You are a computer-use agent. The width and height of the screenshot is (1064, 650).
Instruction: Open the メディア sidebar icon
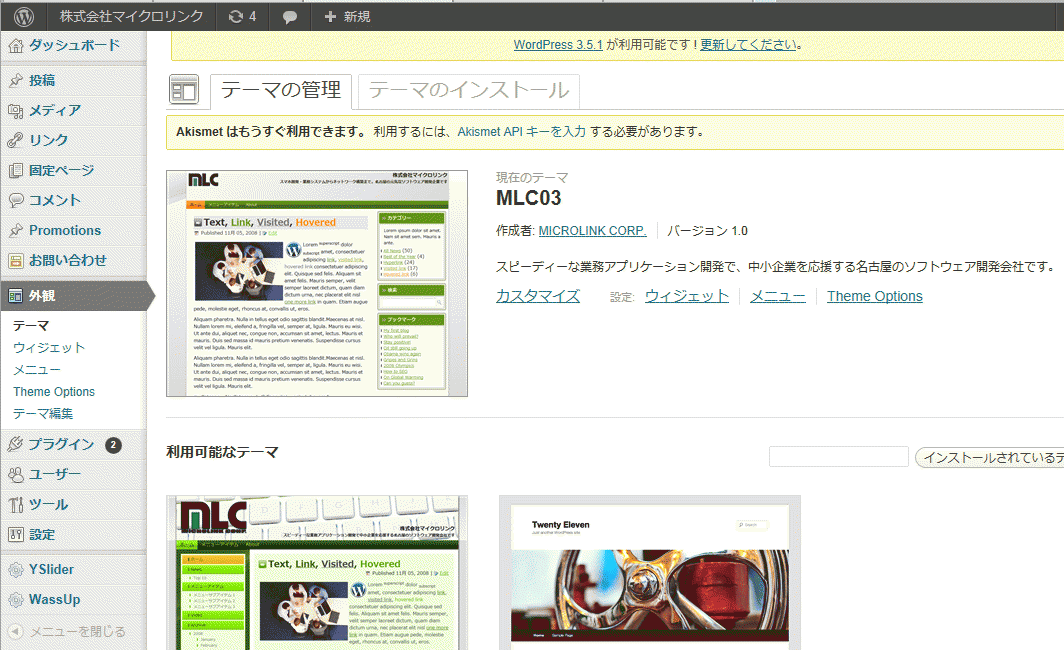click(16, 110)
